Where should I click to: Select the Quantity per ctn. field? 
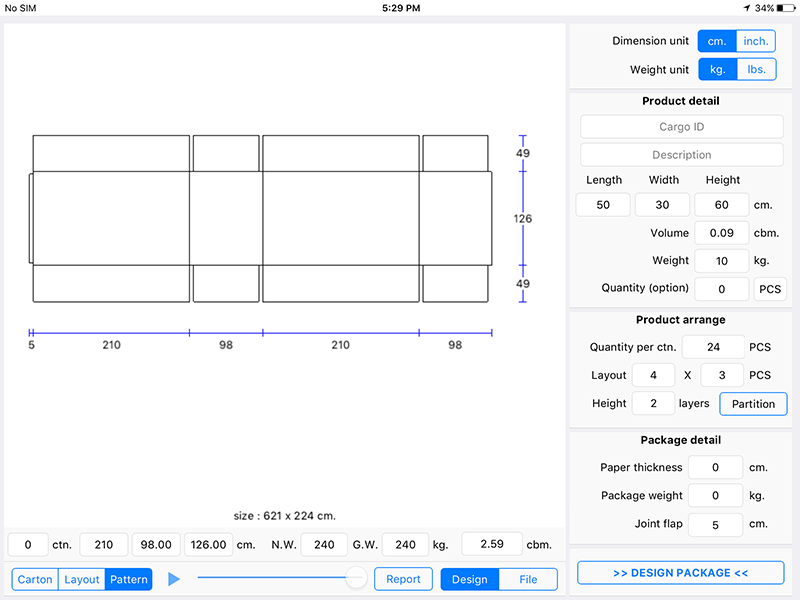tap(713, 347)
